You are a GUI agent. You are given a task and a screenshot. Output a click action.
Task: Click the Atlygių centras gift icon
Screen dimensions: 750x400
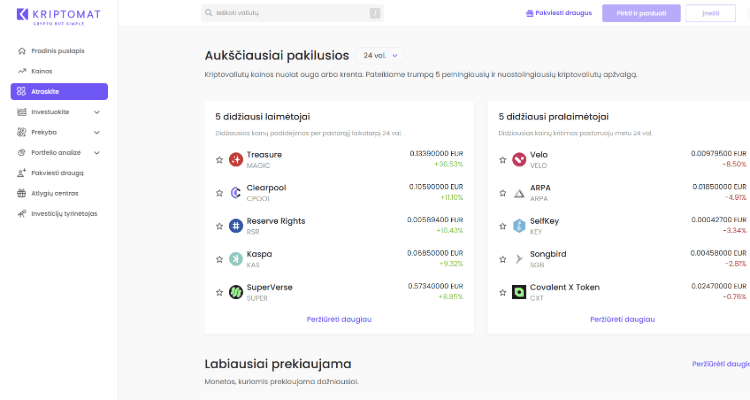pyautogui.click(x=22, y=193)
